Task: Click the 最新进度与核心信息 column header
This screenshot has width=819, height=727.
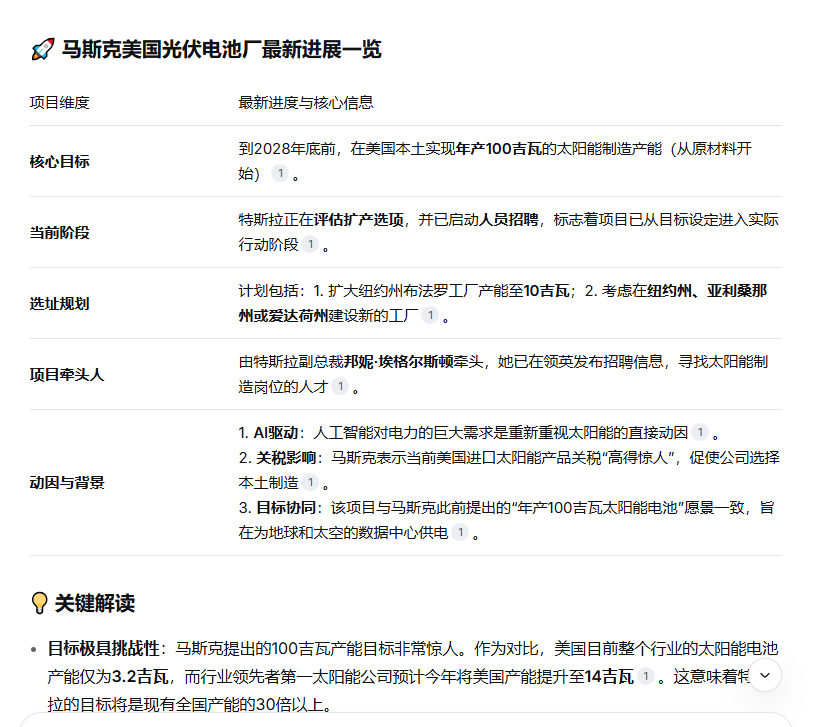Action: point(306,103)
